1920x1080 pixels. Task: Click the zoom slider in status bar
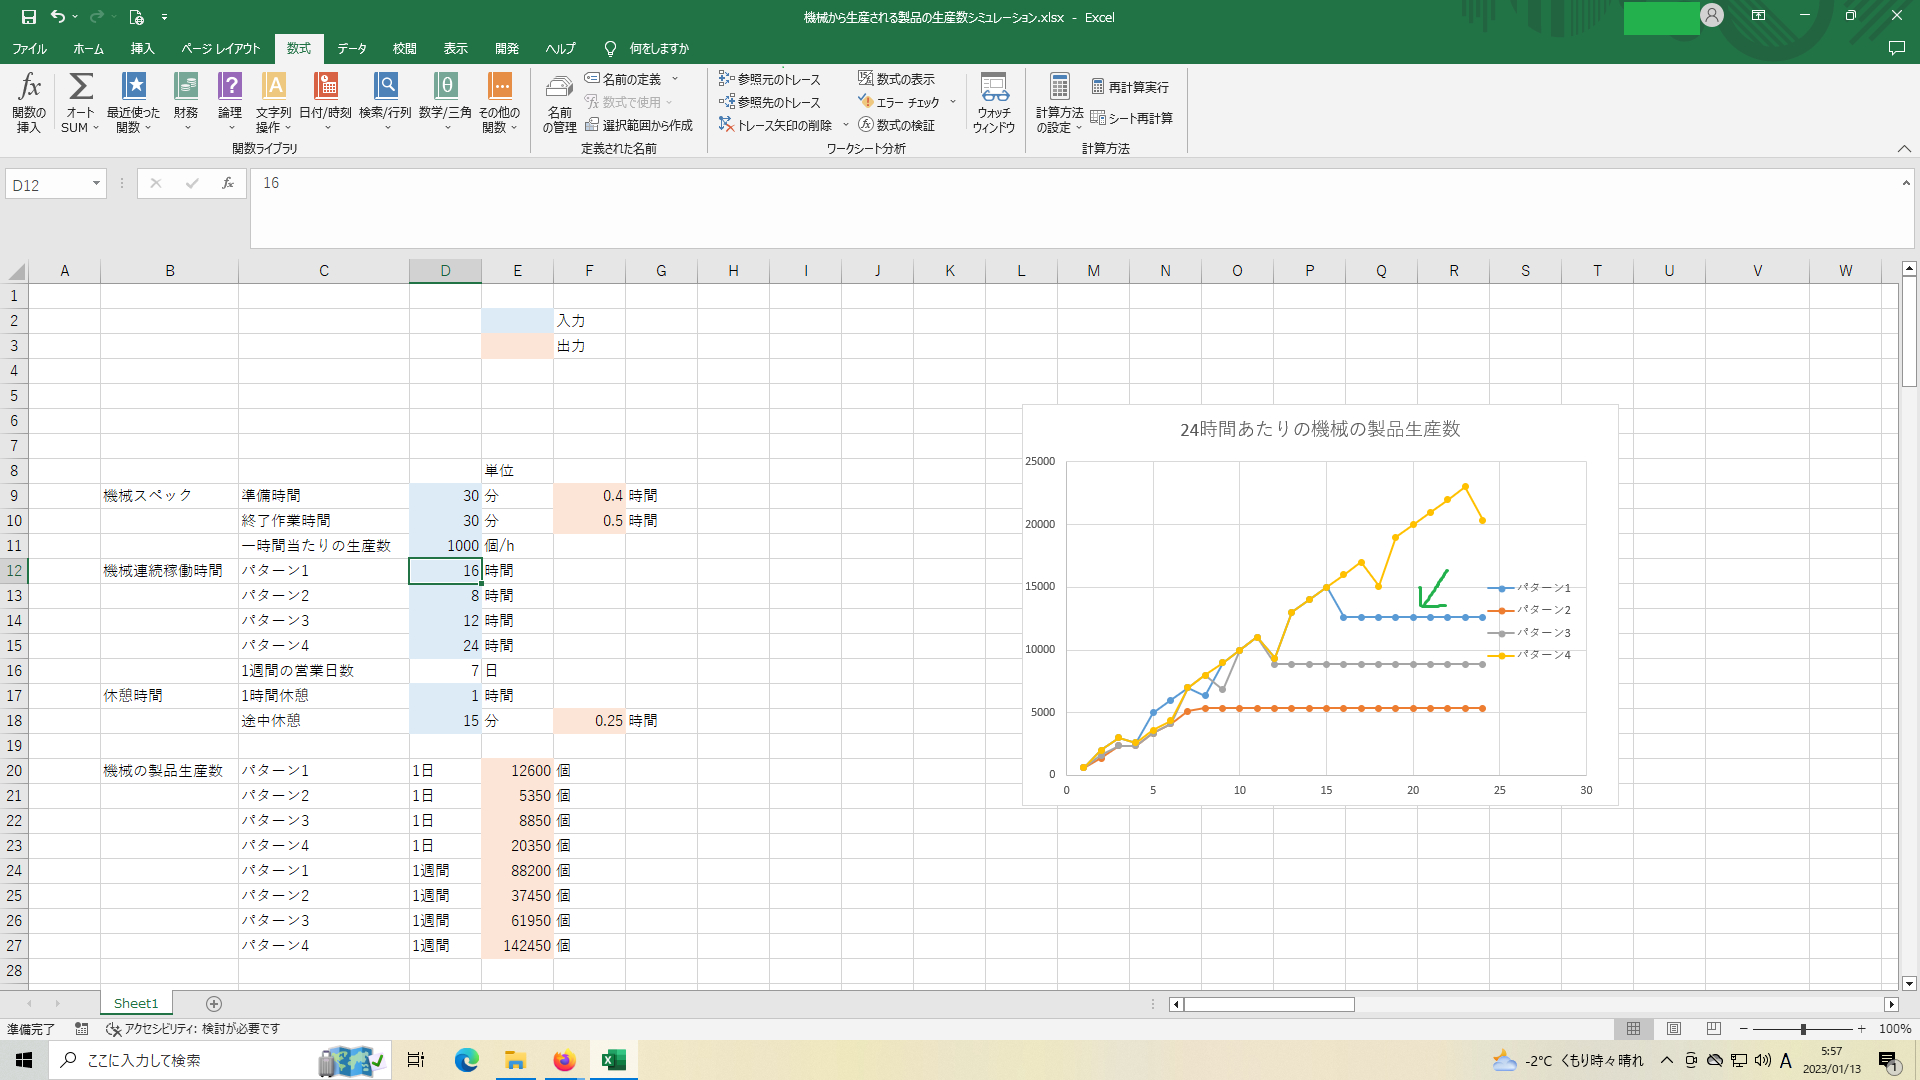click(x=1803, y=1029)
